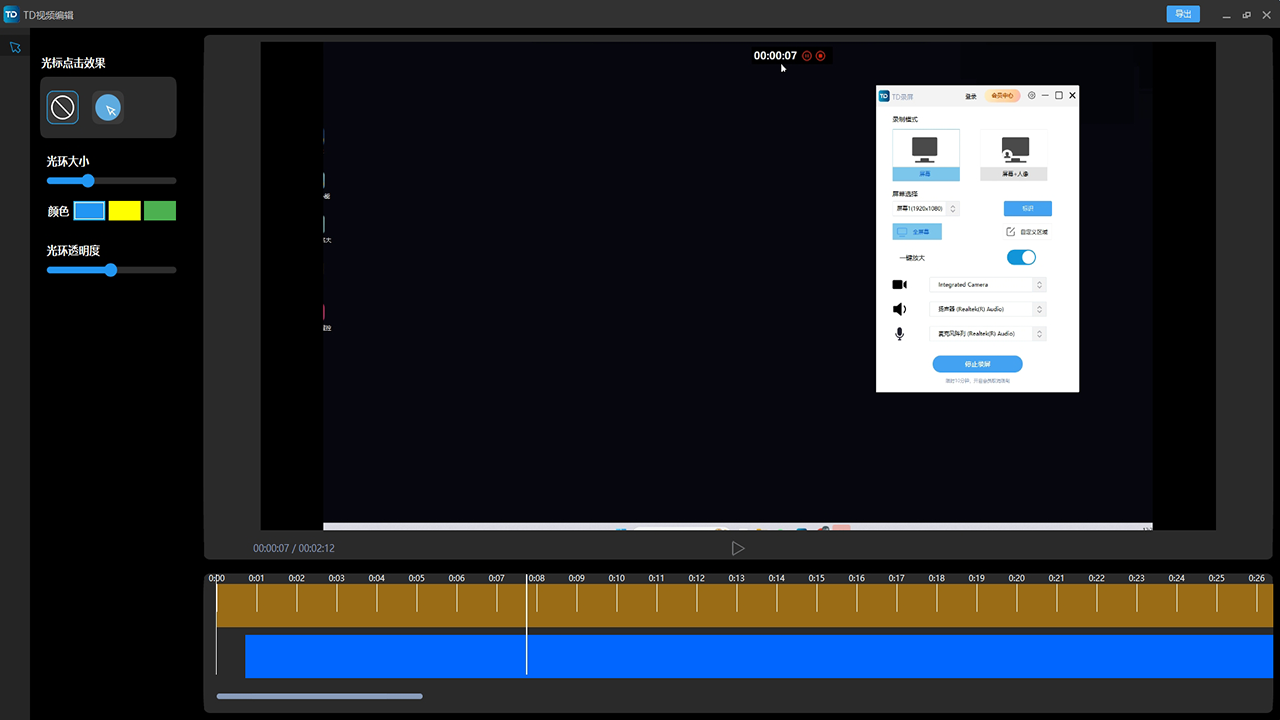Open the 扬声器 Realtek Audio dropdown

pyautogui.click(x=987, y=310)
